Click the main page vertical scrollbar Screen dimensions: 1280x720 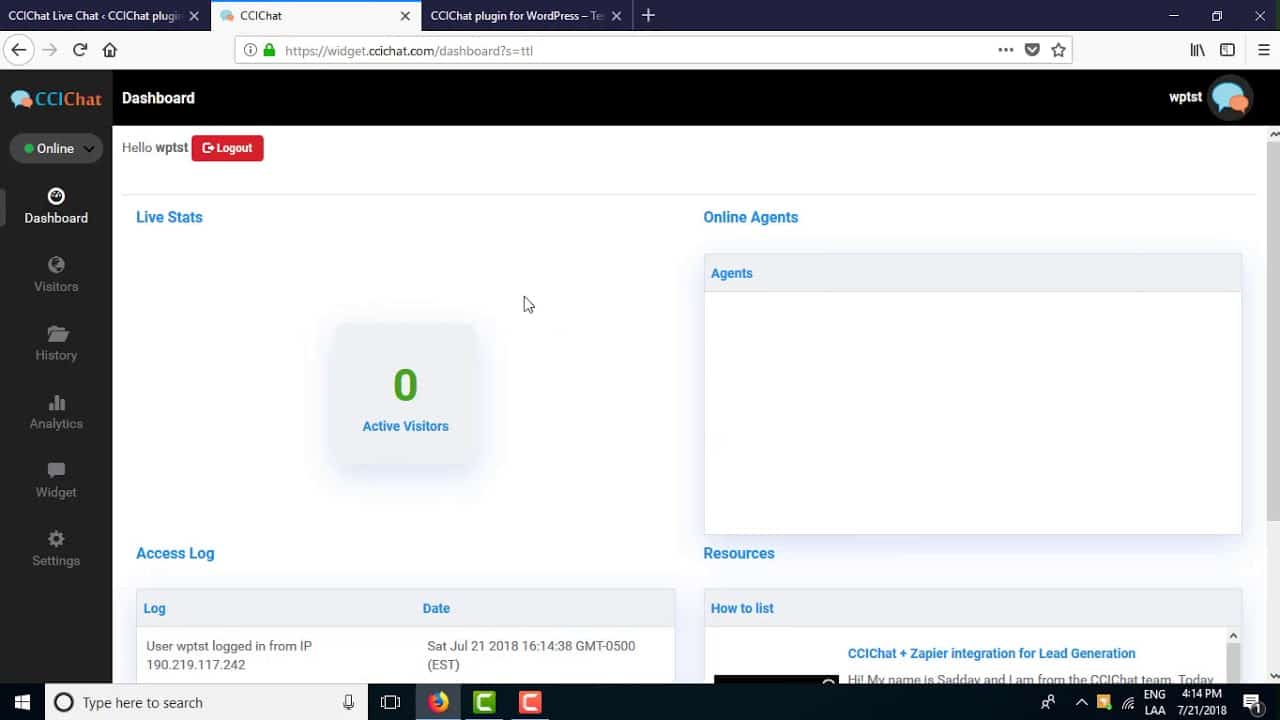coord(1273,330)
